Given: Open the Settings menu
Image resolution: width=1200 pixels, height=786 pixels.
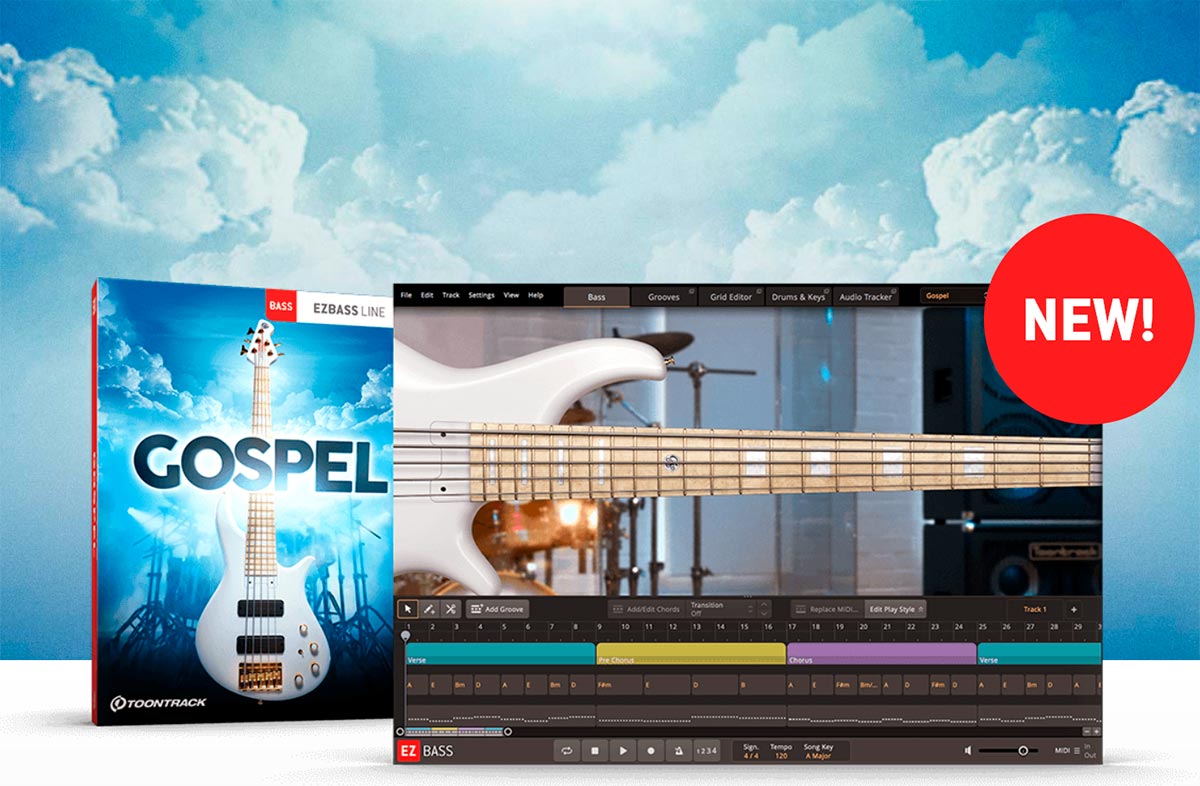Looking at the screenshot, I should [x=481, y=296].
